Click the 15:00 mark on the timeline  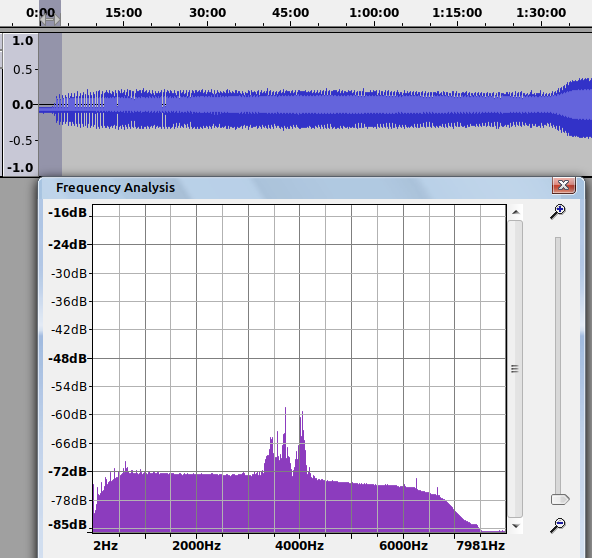(x=123, y=12)
